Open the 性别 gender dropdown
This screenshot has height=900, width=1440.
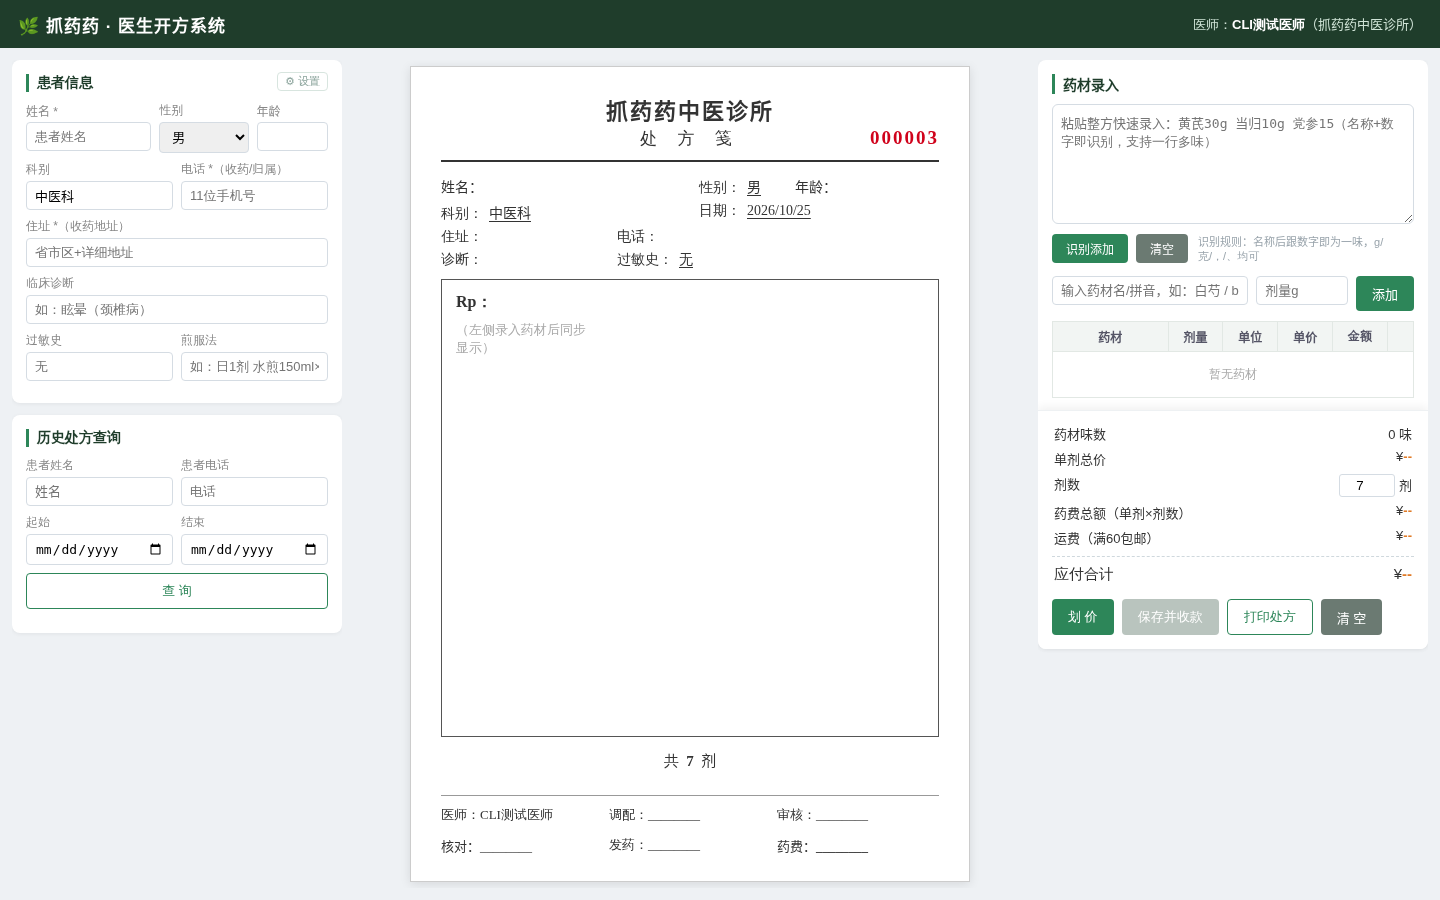tap(204, 137)
